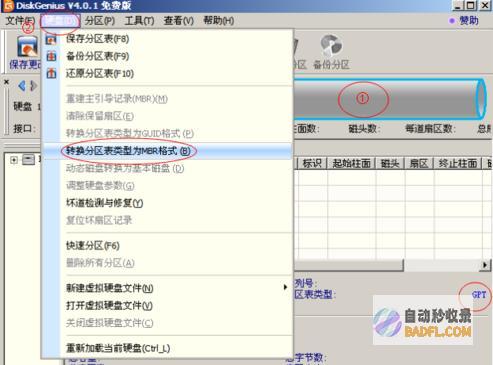The height and width of the screenshot is (365, 493).
Task: Click the 磁头 column header
Action: tap(390, 163)
